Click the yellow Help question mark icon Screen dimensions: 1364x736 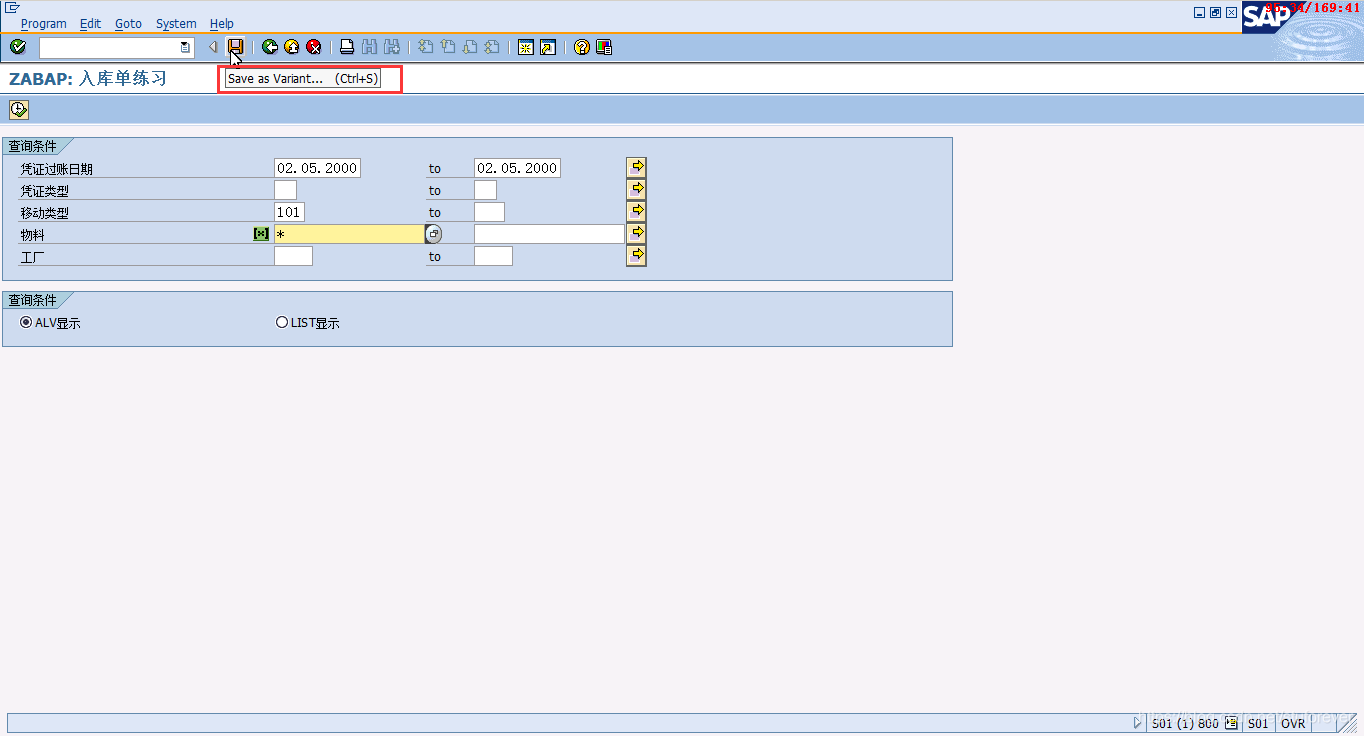coord(582,47)
